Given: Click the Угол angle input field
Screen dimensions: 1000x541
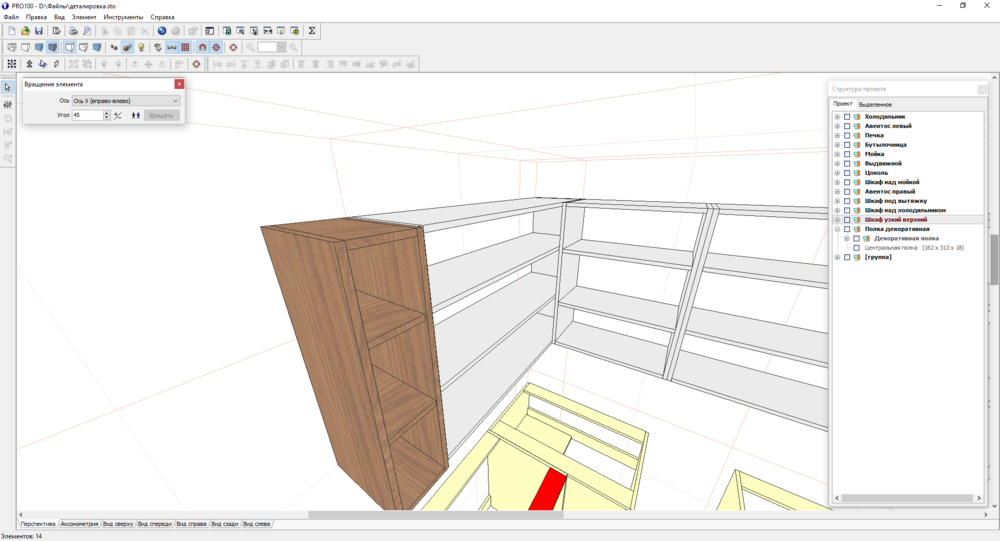Looking at the screenshot, I should coord(87,115).
